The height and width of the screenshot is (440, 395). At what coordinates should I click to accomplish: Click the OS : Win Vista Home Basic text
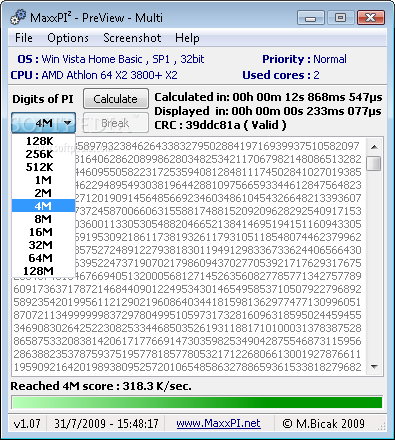click(111, 59)
